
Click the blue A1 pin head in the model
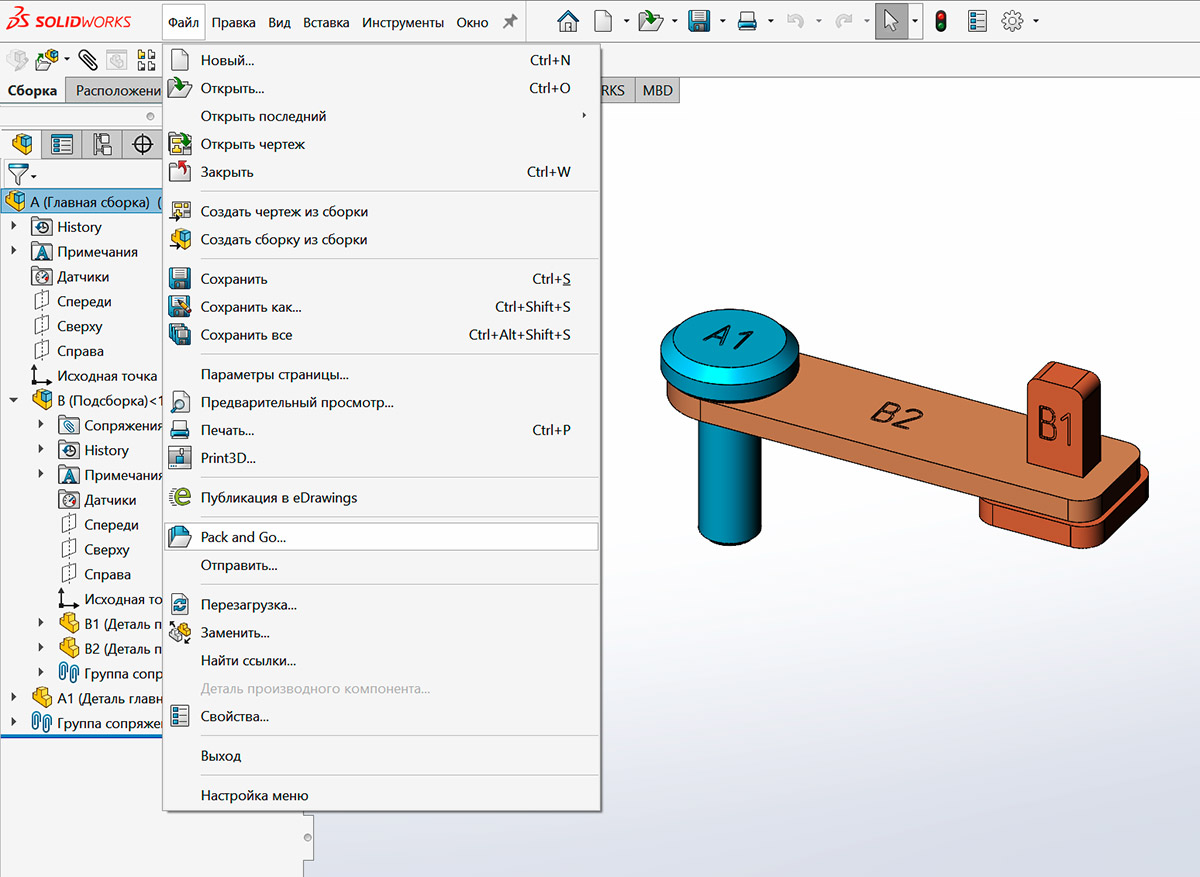(x=730, y=340)
